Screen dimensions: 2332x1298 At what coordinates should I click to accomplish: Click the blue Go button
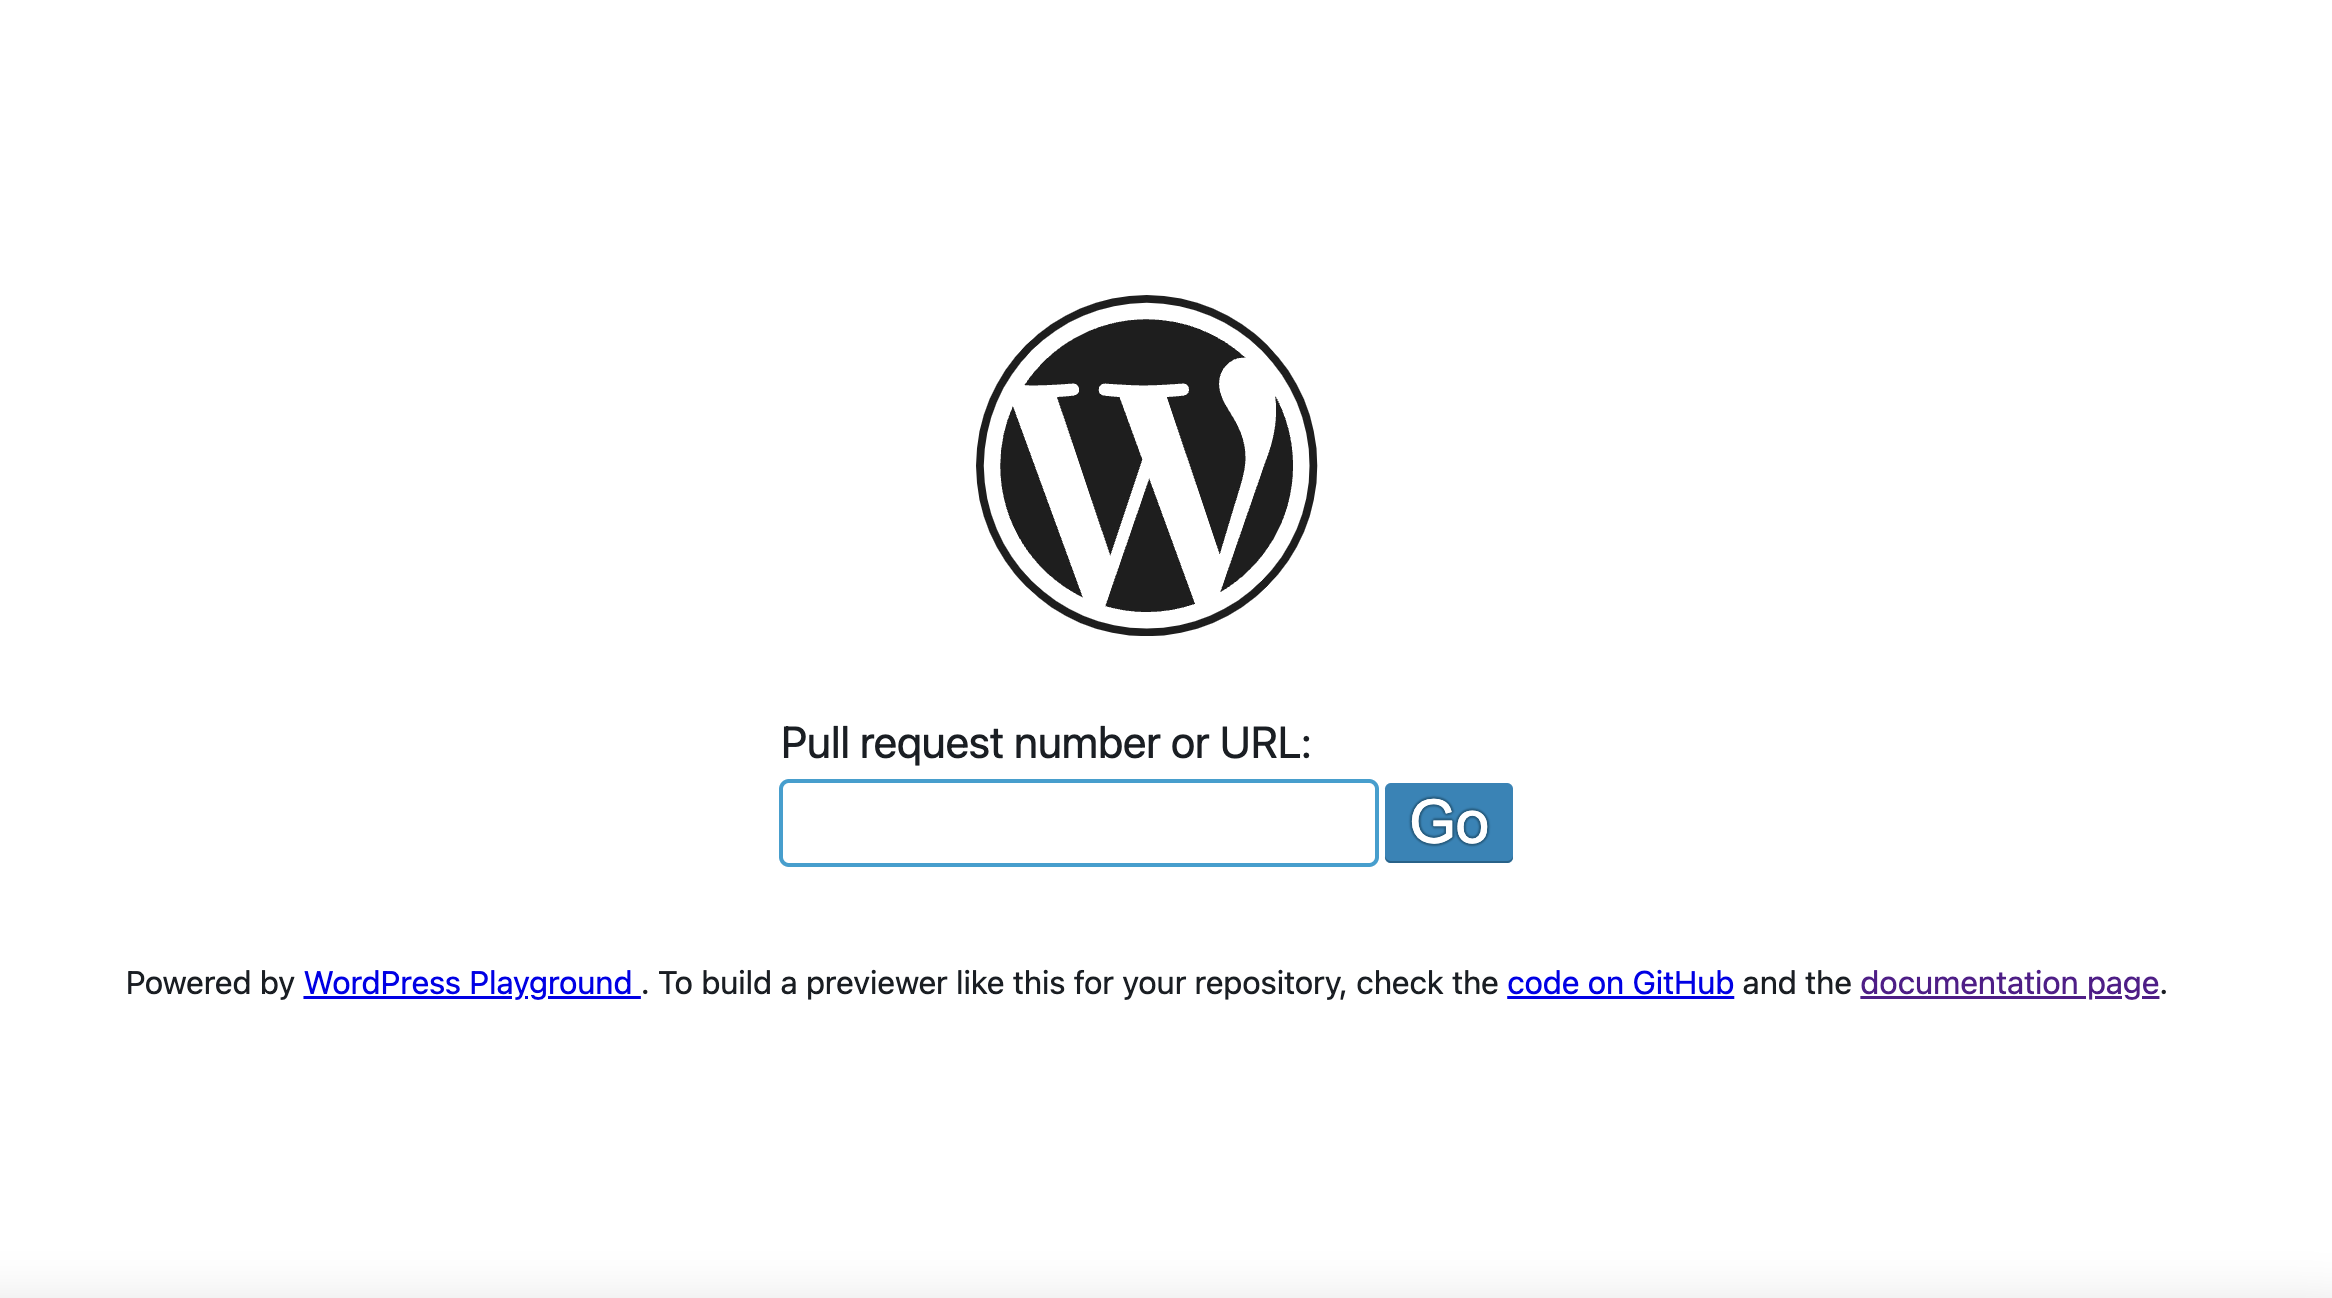pyautogui.click(x=1448, y=823)
